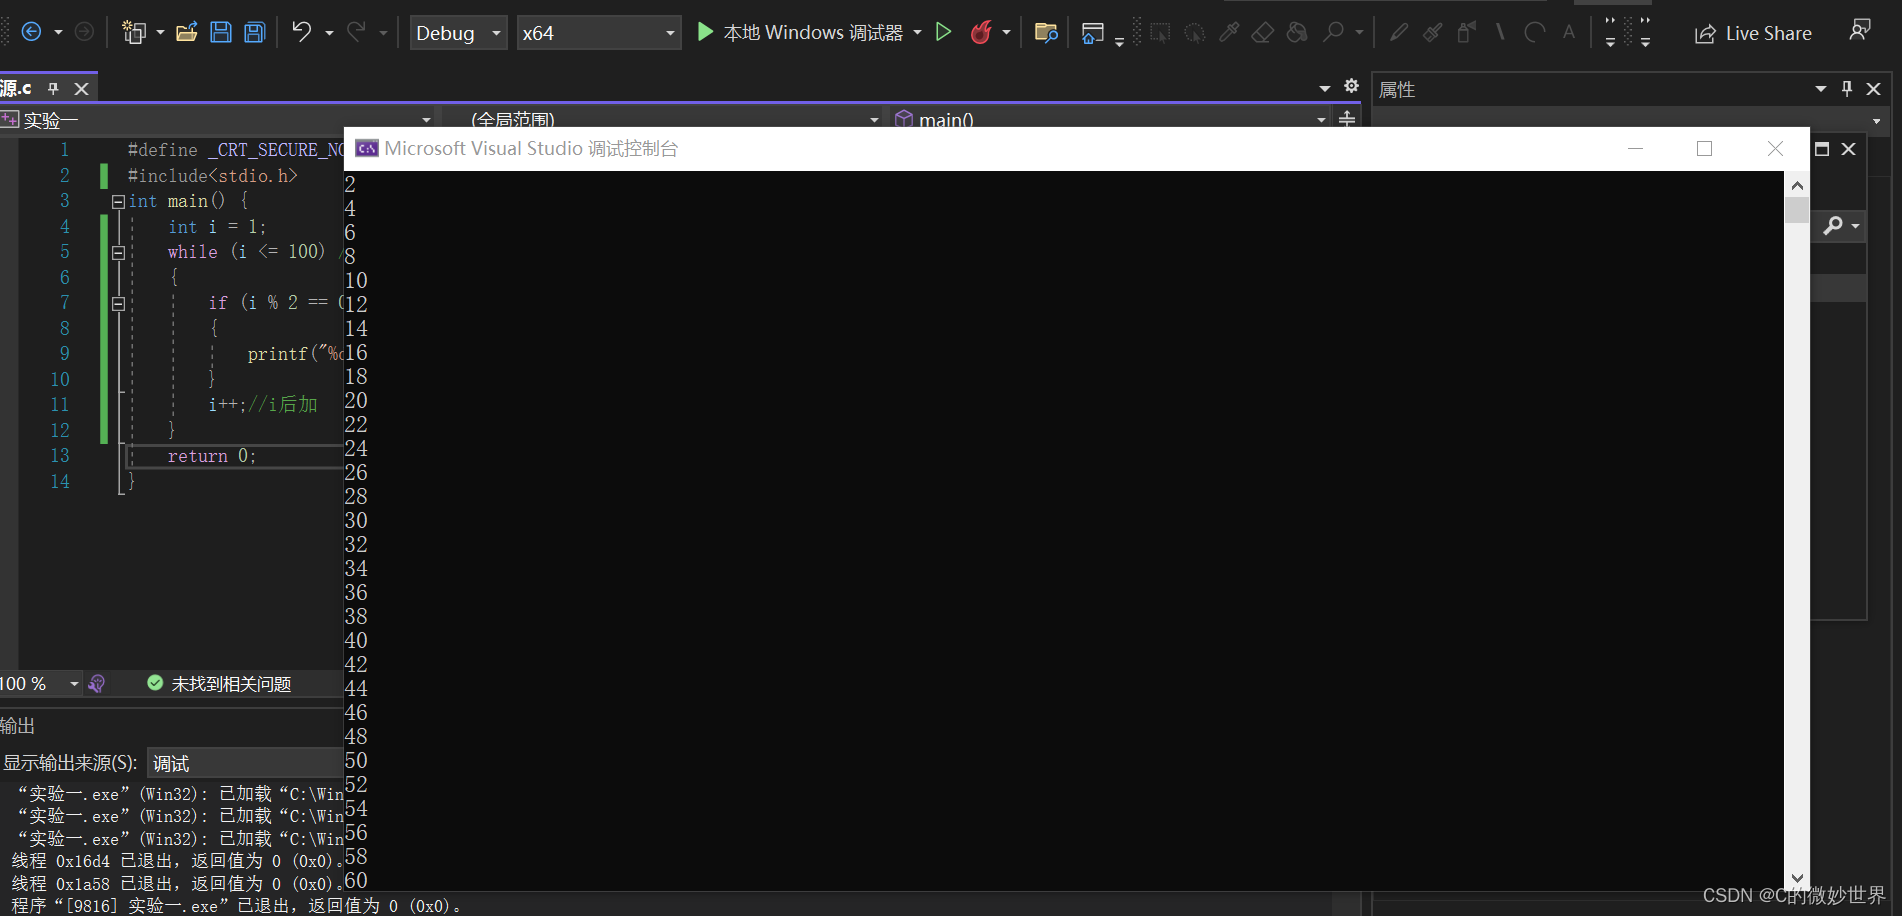Screen dimensions: 1902x916
Task: Click the output line 程序 [9816] 实验一.exe
Action: point(236,906)
